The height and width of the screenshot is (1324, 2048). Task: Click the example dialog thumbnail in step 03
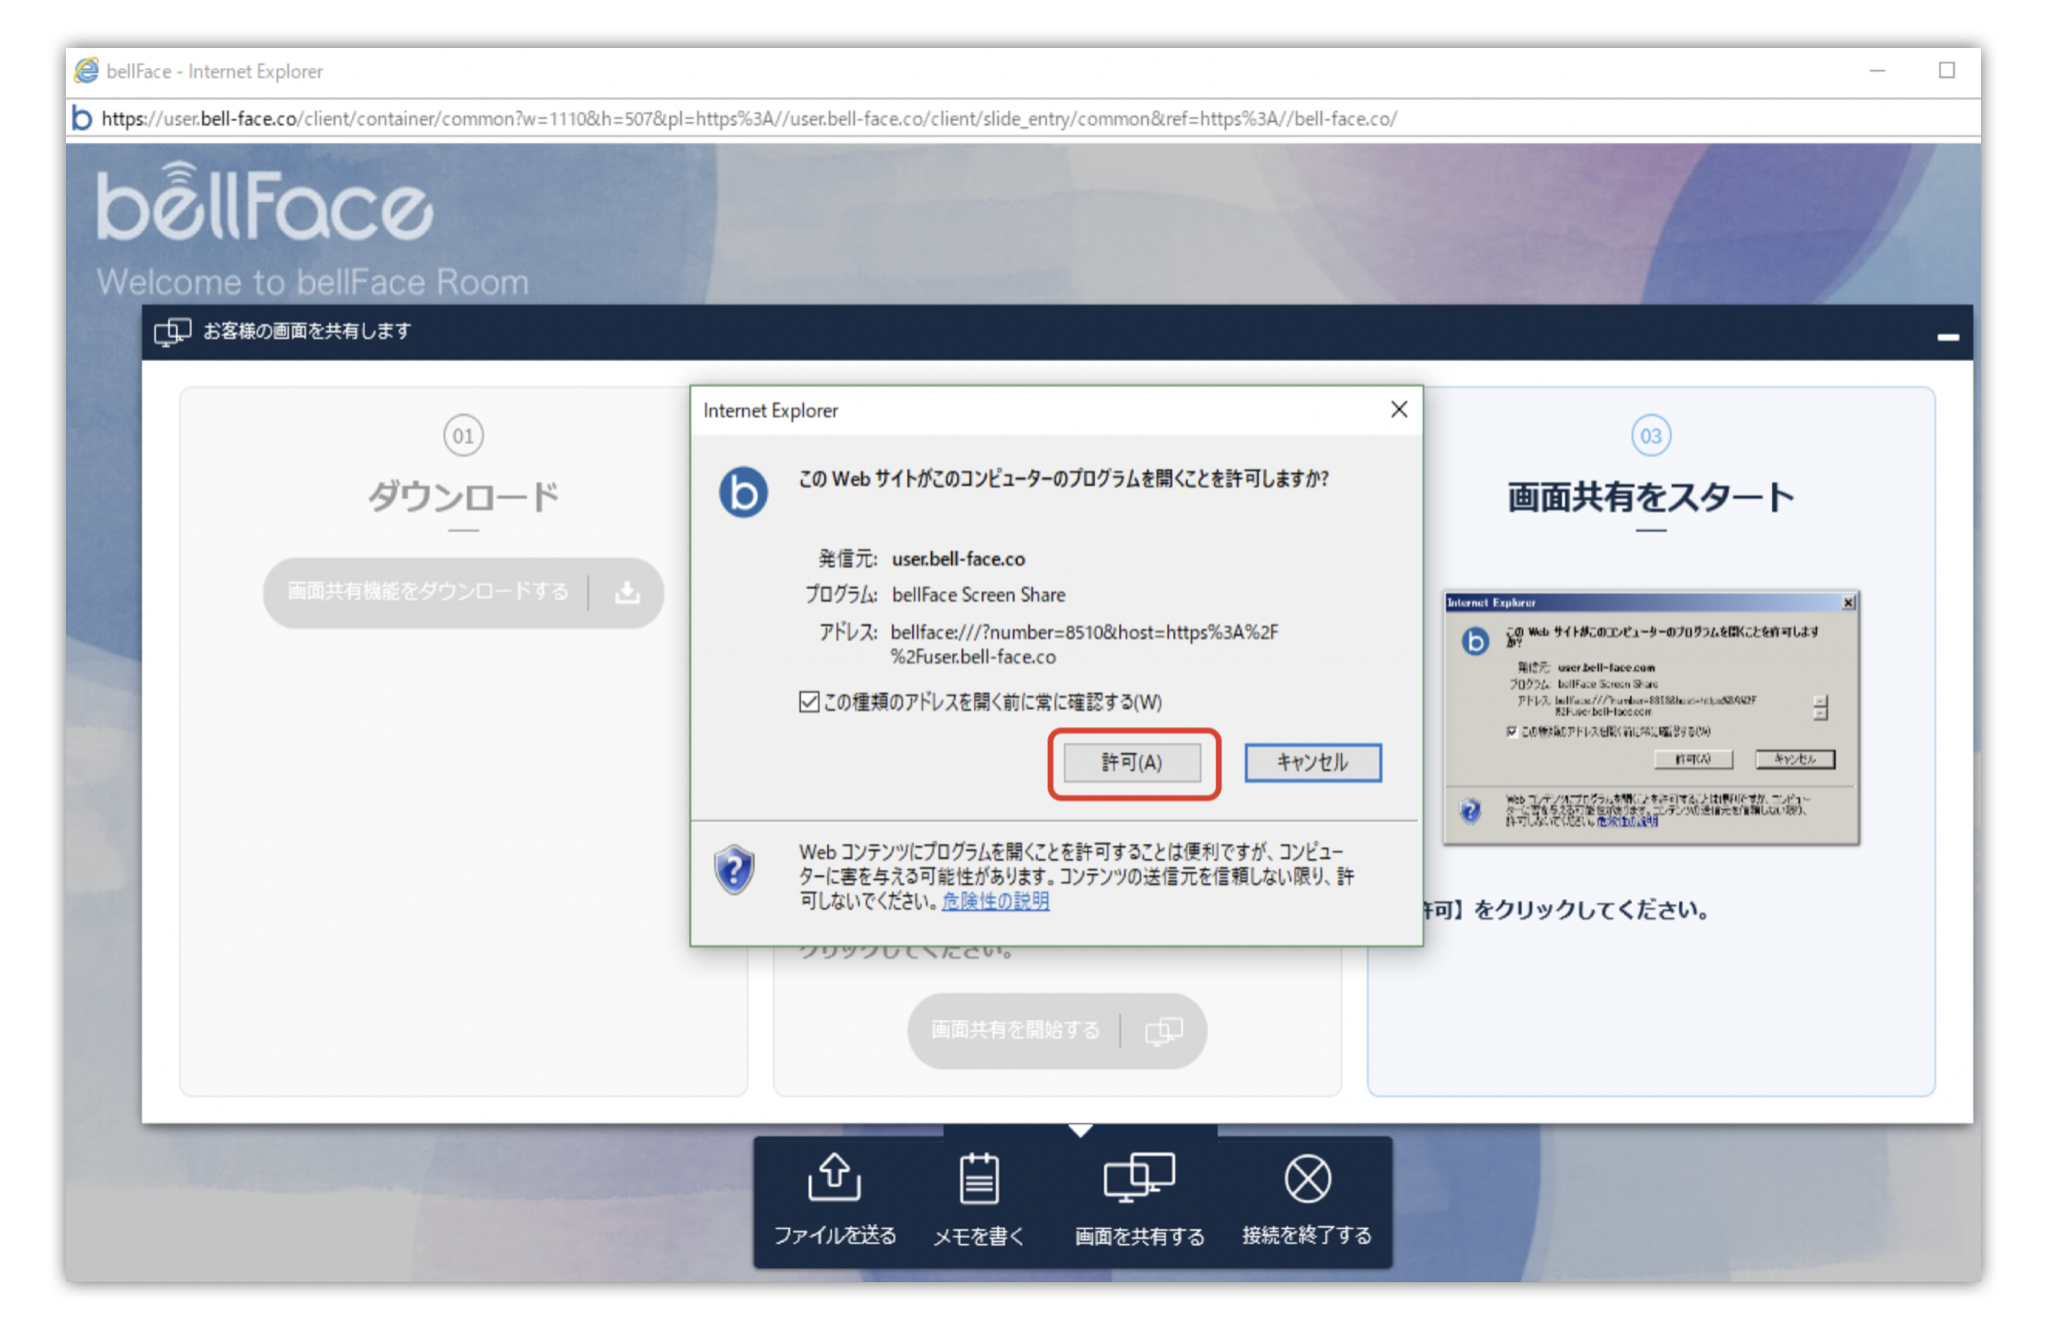coord(1651,717)
